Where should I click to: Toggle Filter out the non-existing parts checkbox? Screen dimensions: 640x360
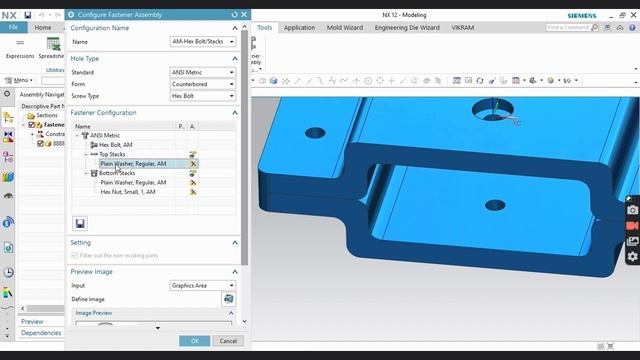74,255
